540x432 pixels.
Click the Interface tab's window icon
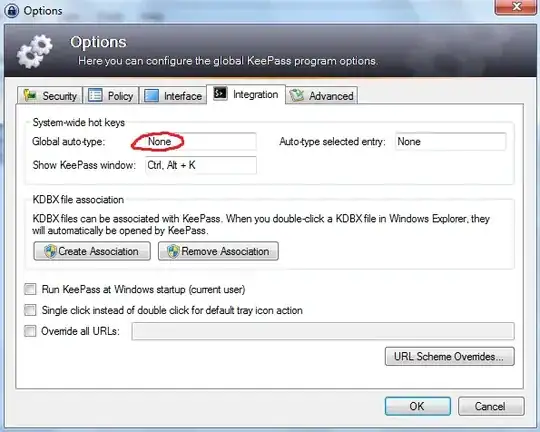coord(151,95)
